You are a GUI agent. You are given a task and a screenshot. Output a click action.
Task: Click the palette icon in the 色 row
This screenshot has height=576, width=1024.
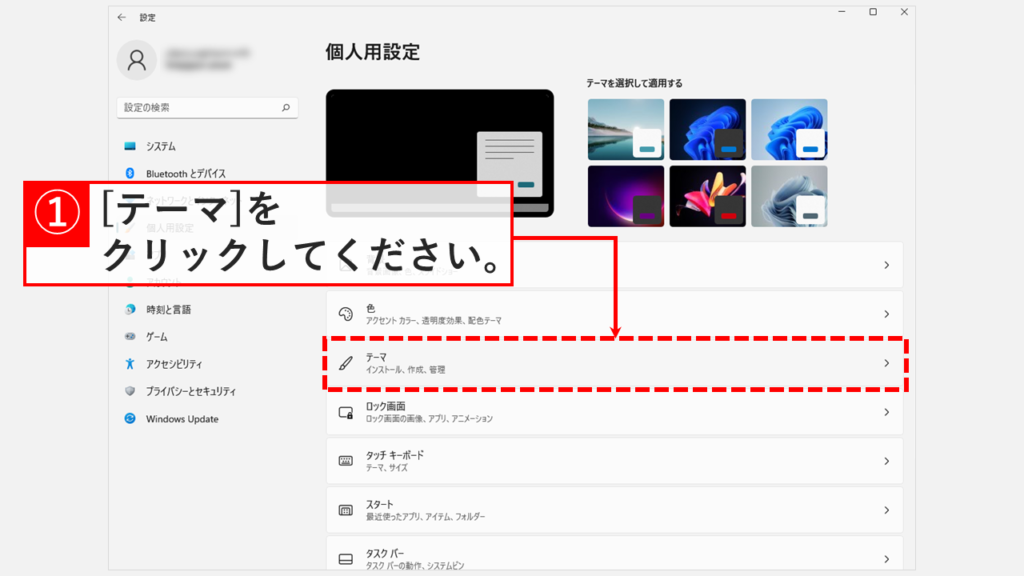pos(346,314)
